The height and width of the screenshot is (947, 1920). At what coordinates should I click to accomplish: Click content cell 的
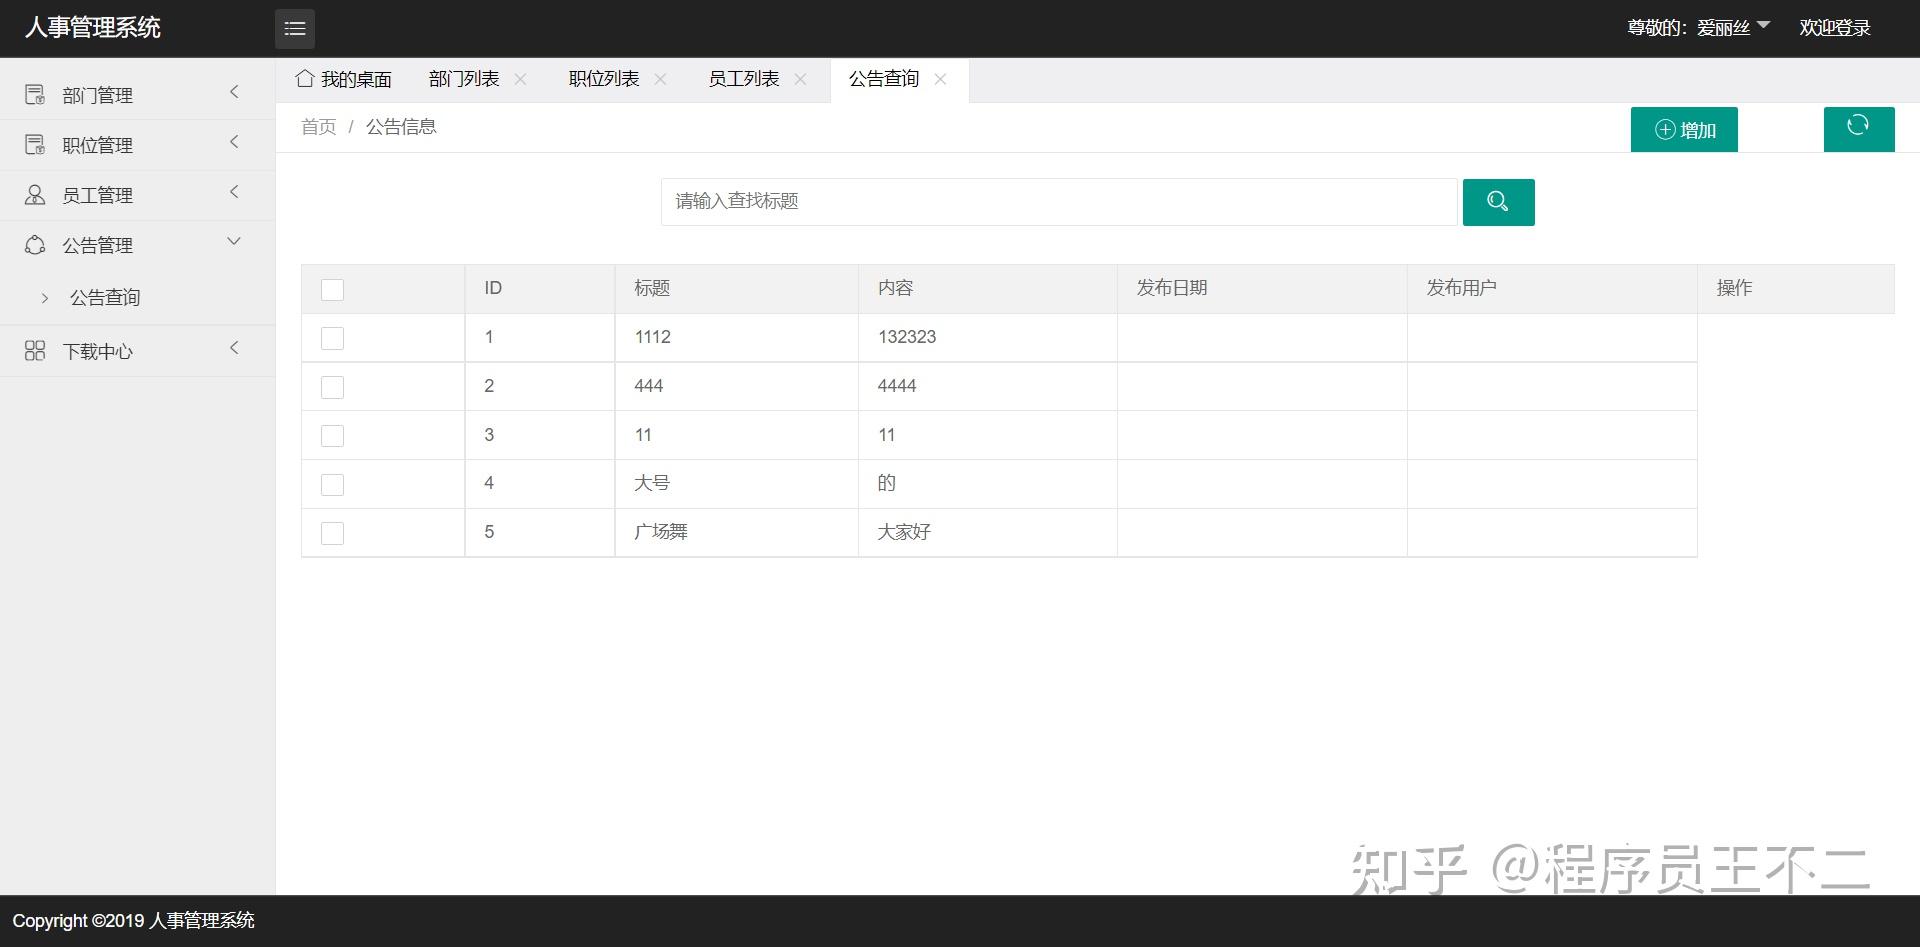tap(988, 484)
